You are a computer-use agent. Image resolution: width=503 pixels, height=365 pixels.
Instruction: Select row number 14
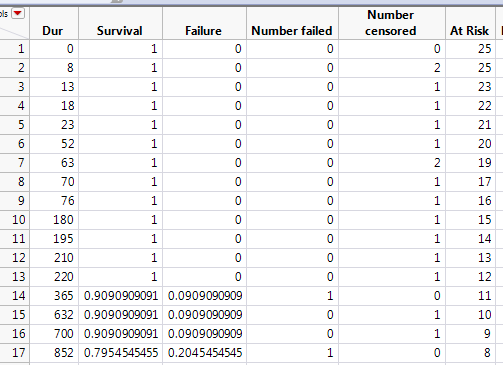15,296
